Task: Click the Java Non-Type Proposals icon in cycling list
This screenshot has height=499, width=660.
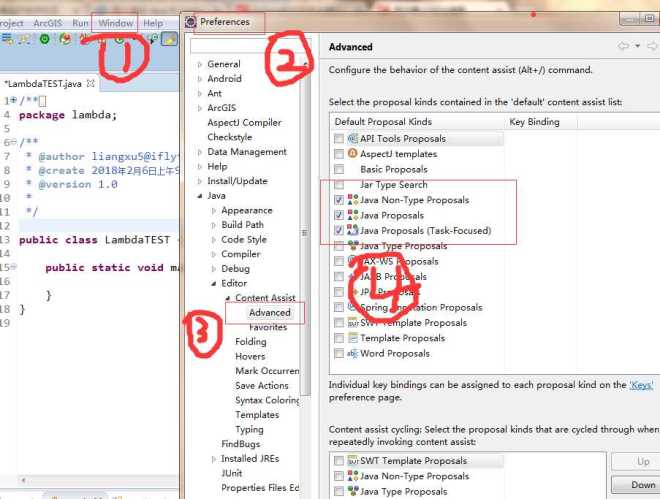Action: 352,476
